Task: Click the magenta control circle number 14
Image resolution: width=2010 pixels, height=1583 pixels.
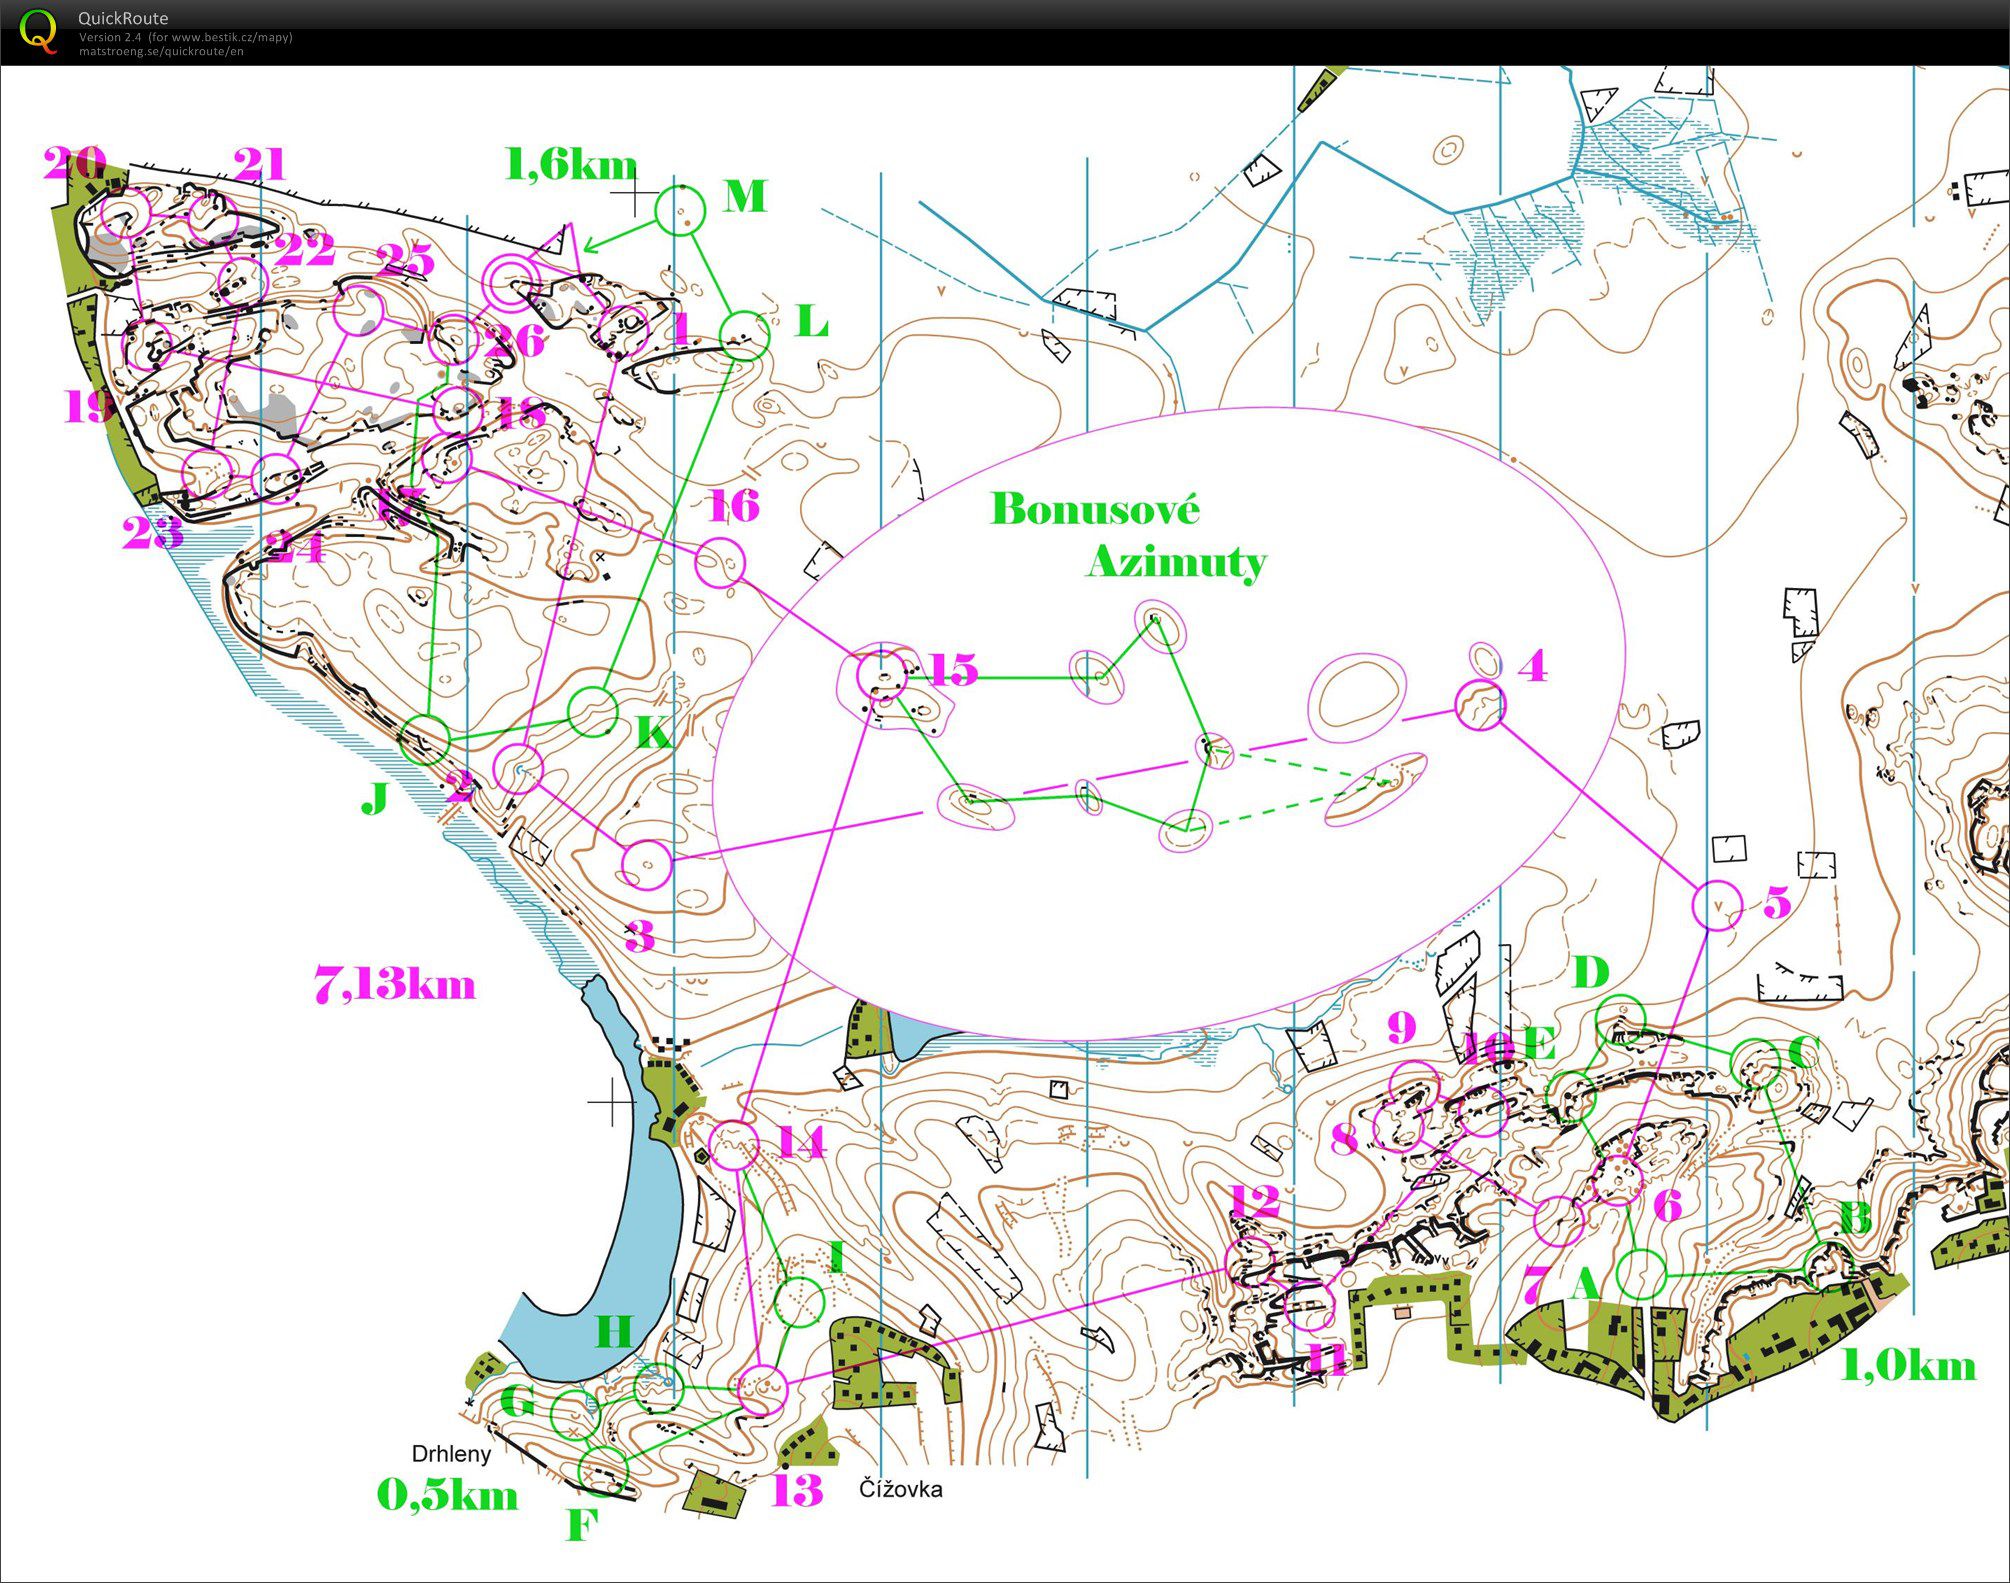Action: pyautogui.click(x=735, y=1145)
